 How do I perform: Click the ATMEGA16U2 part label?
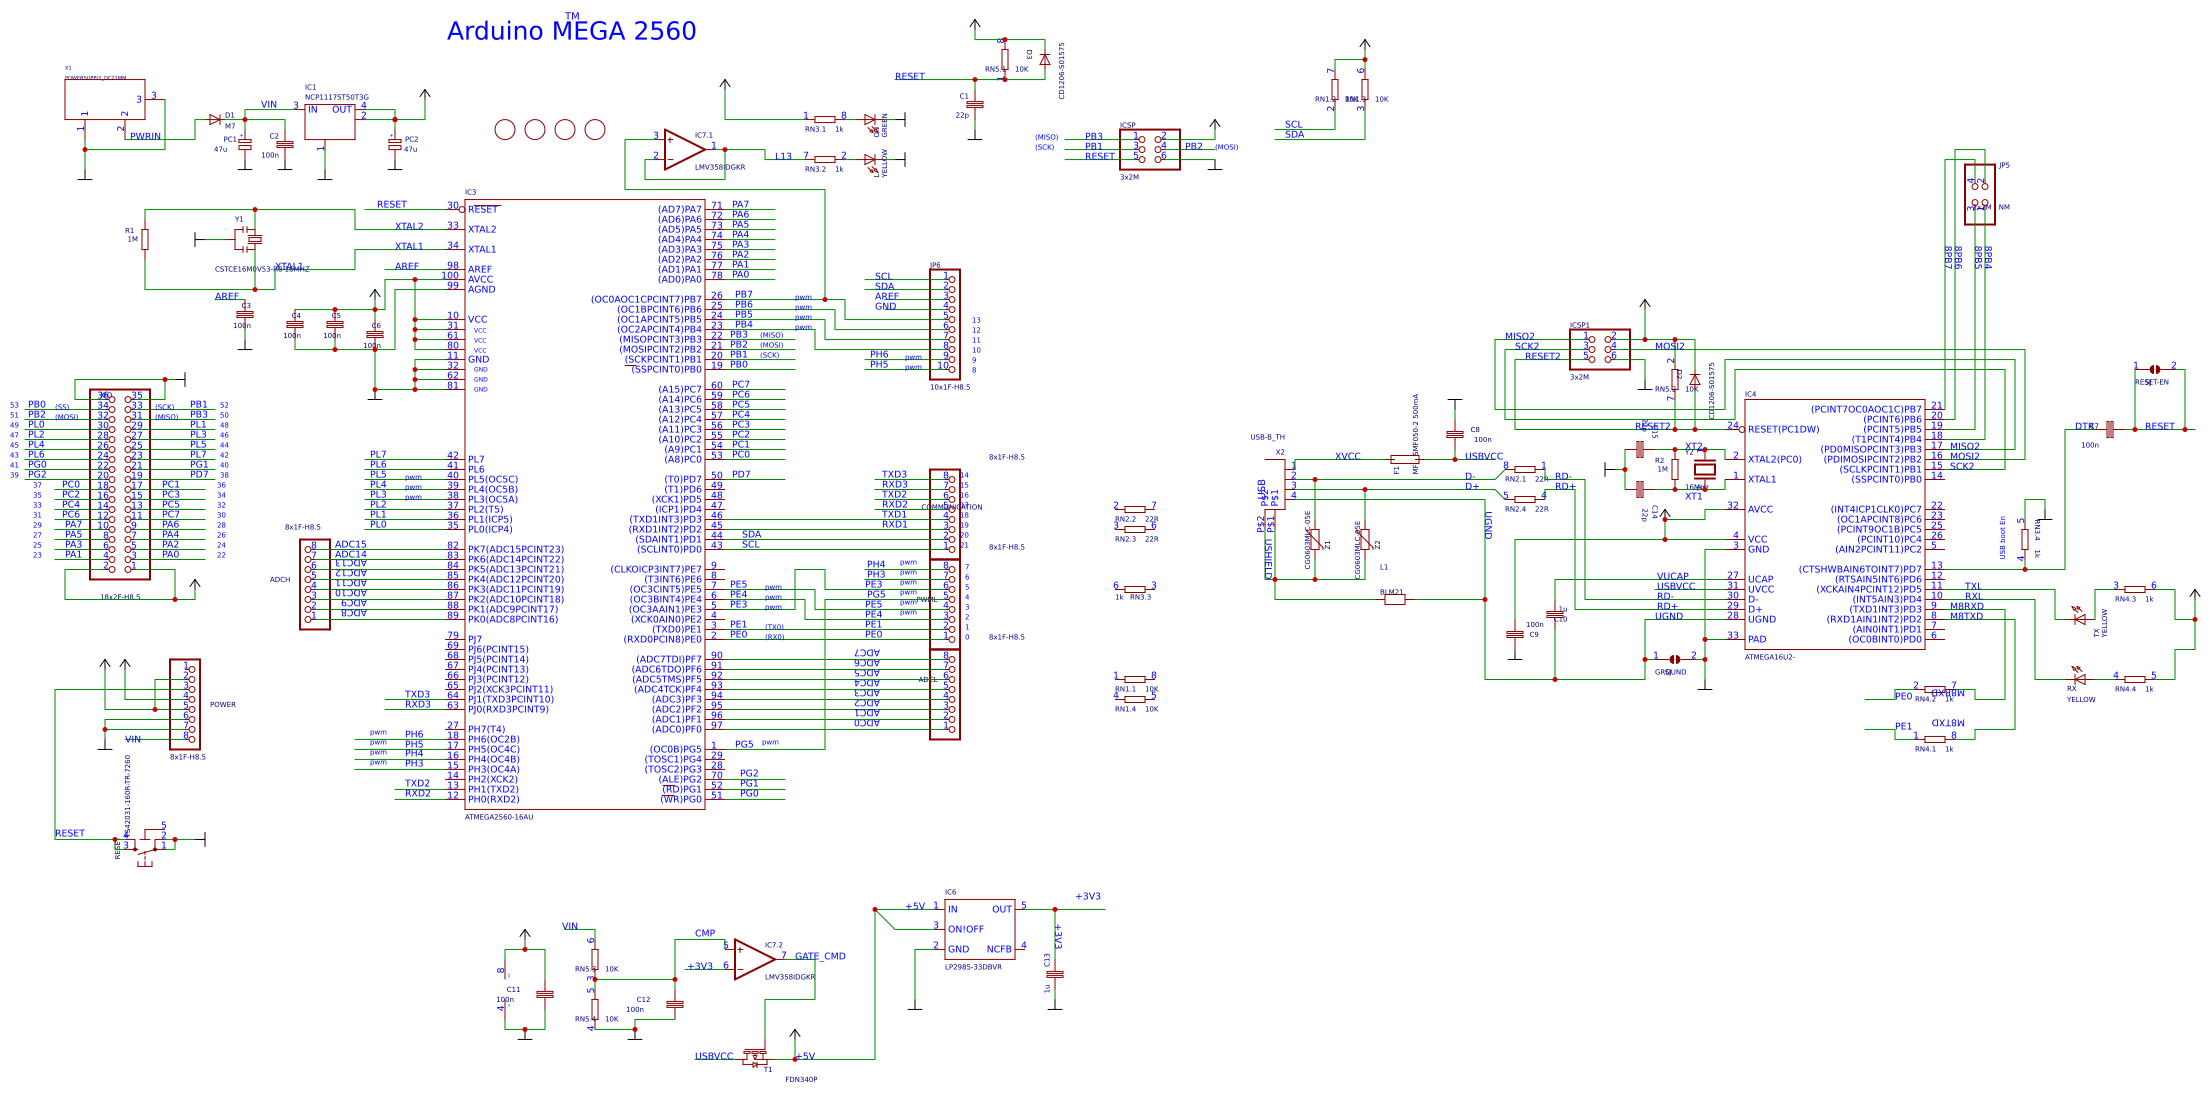pos(1770,657)
